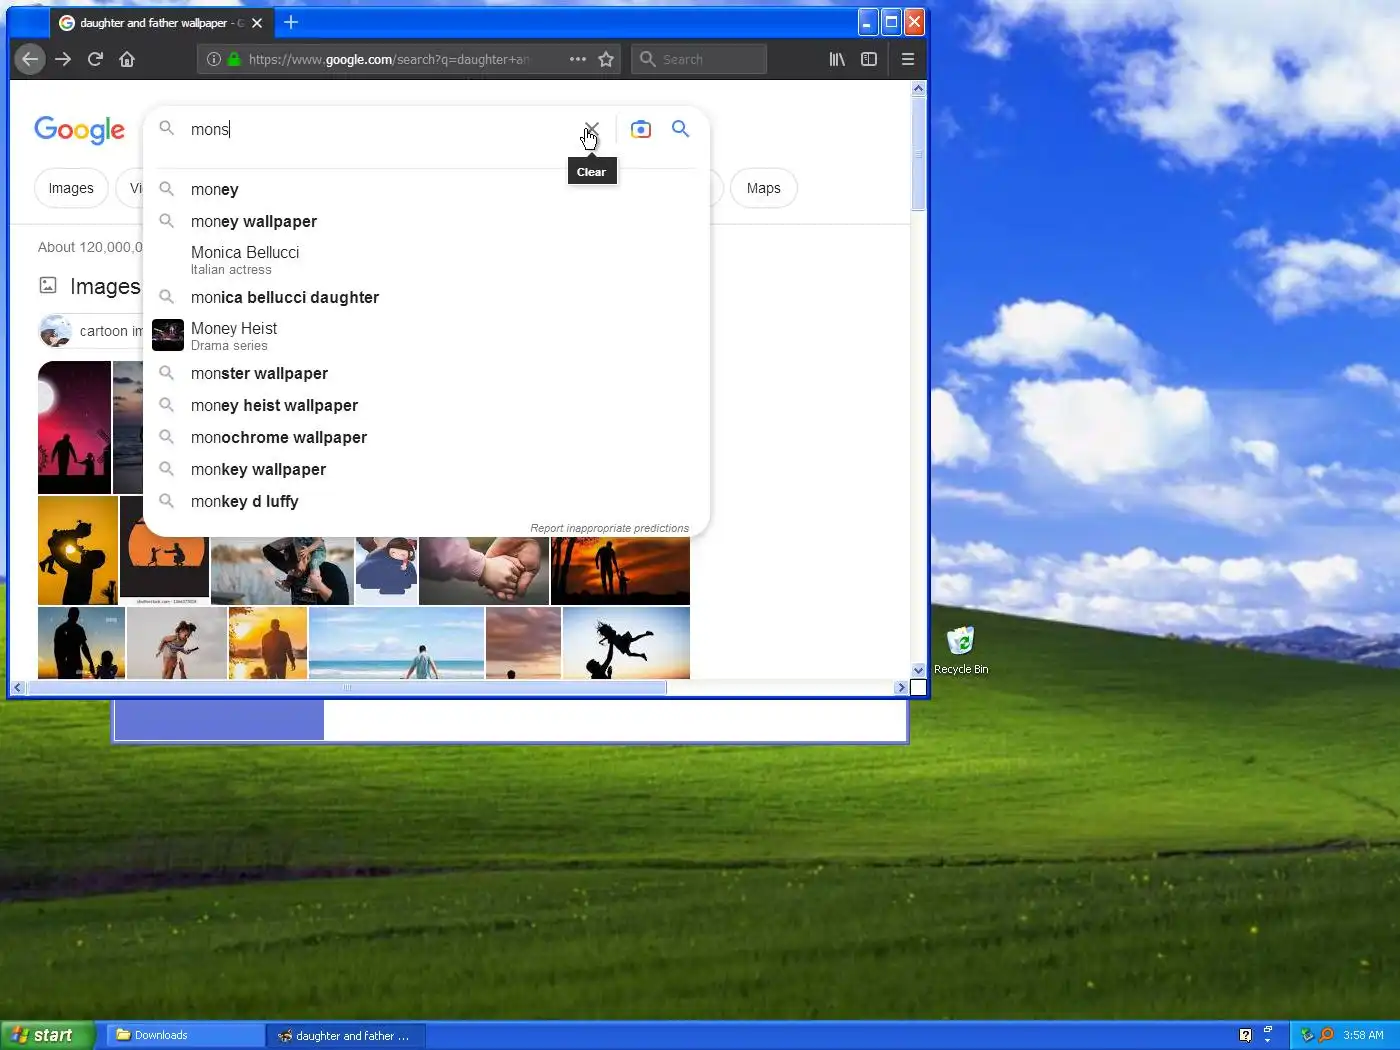The image size is (1400, 1050).
Task: Choose Monica Bellucci Italian actress suggestion
Action: pos(427,260)
